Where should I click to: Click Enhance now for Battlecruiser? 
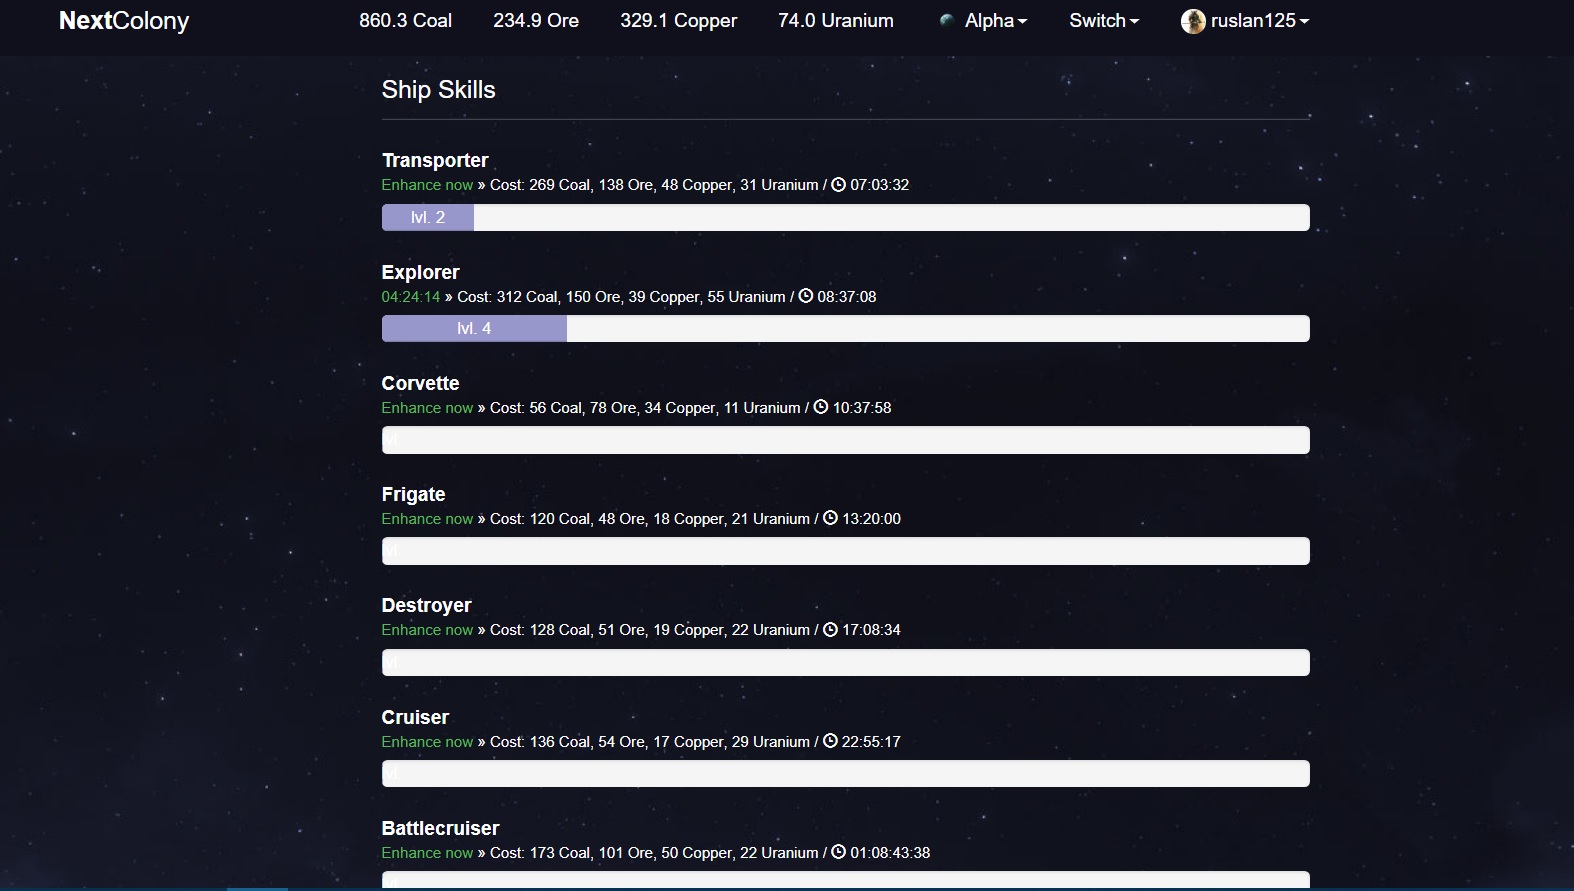[x=427, y=853]
